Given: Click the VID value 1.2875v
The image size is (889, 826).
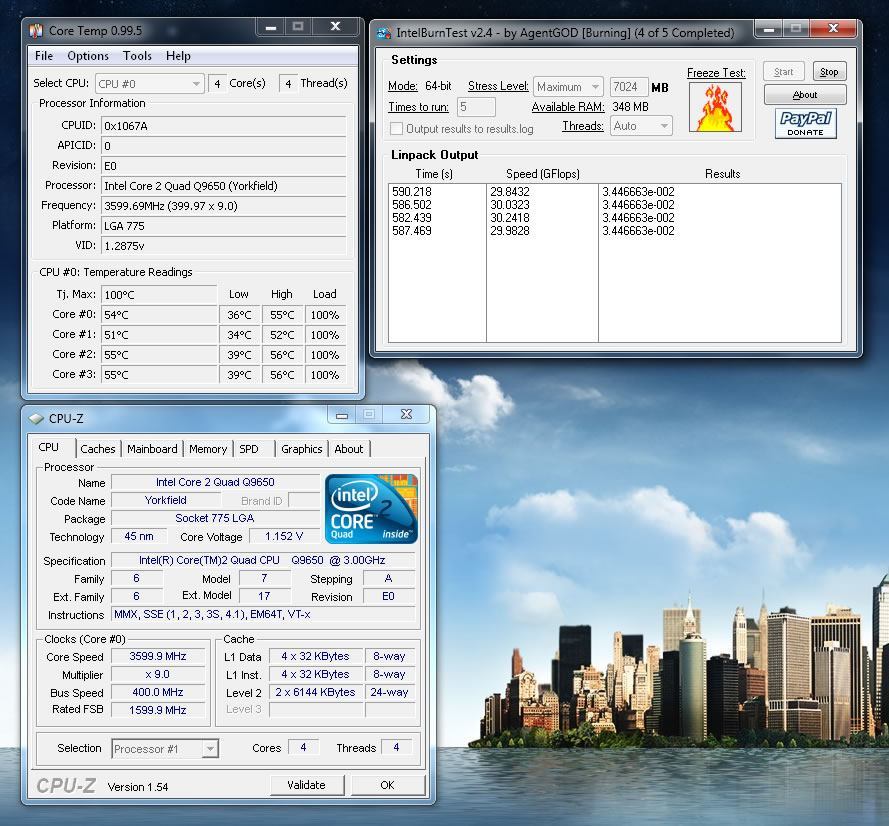Looking at the screenshot, I should coord(223,246).
